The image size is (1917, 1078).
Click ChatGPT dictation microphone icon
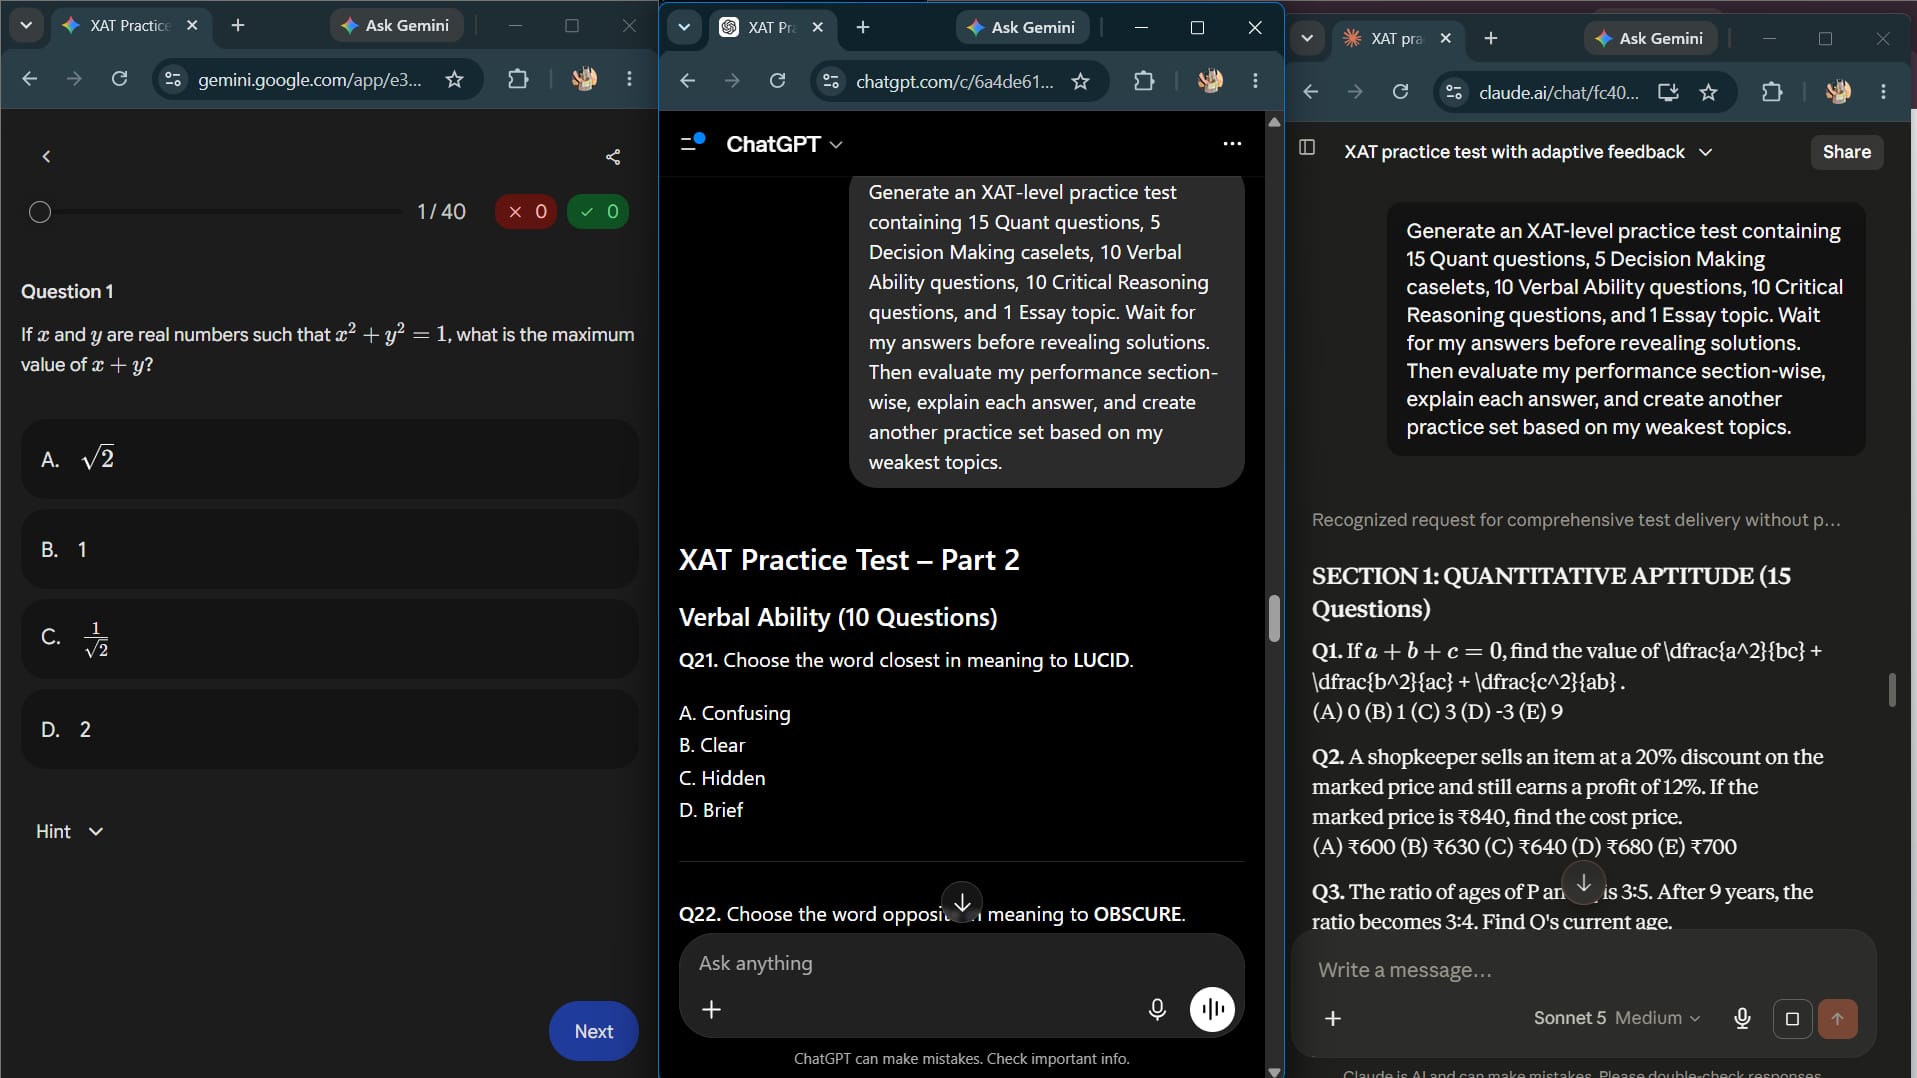[1157, 1010]
